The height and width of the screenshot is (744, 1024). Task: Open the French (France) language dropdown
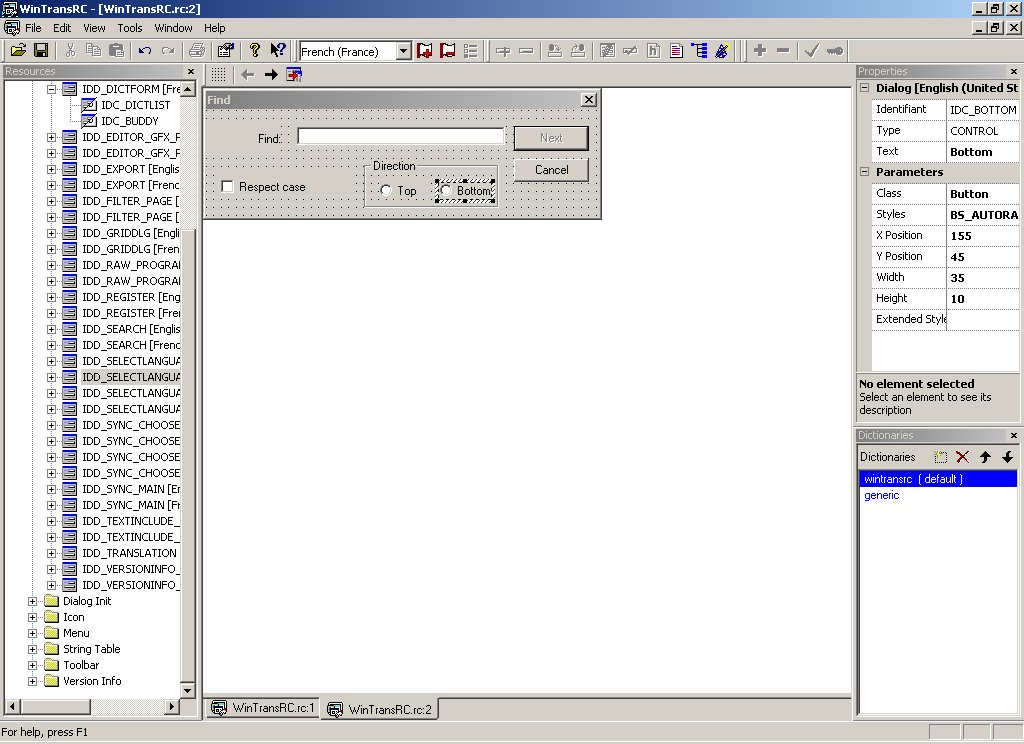click(x=403, y=51)
